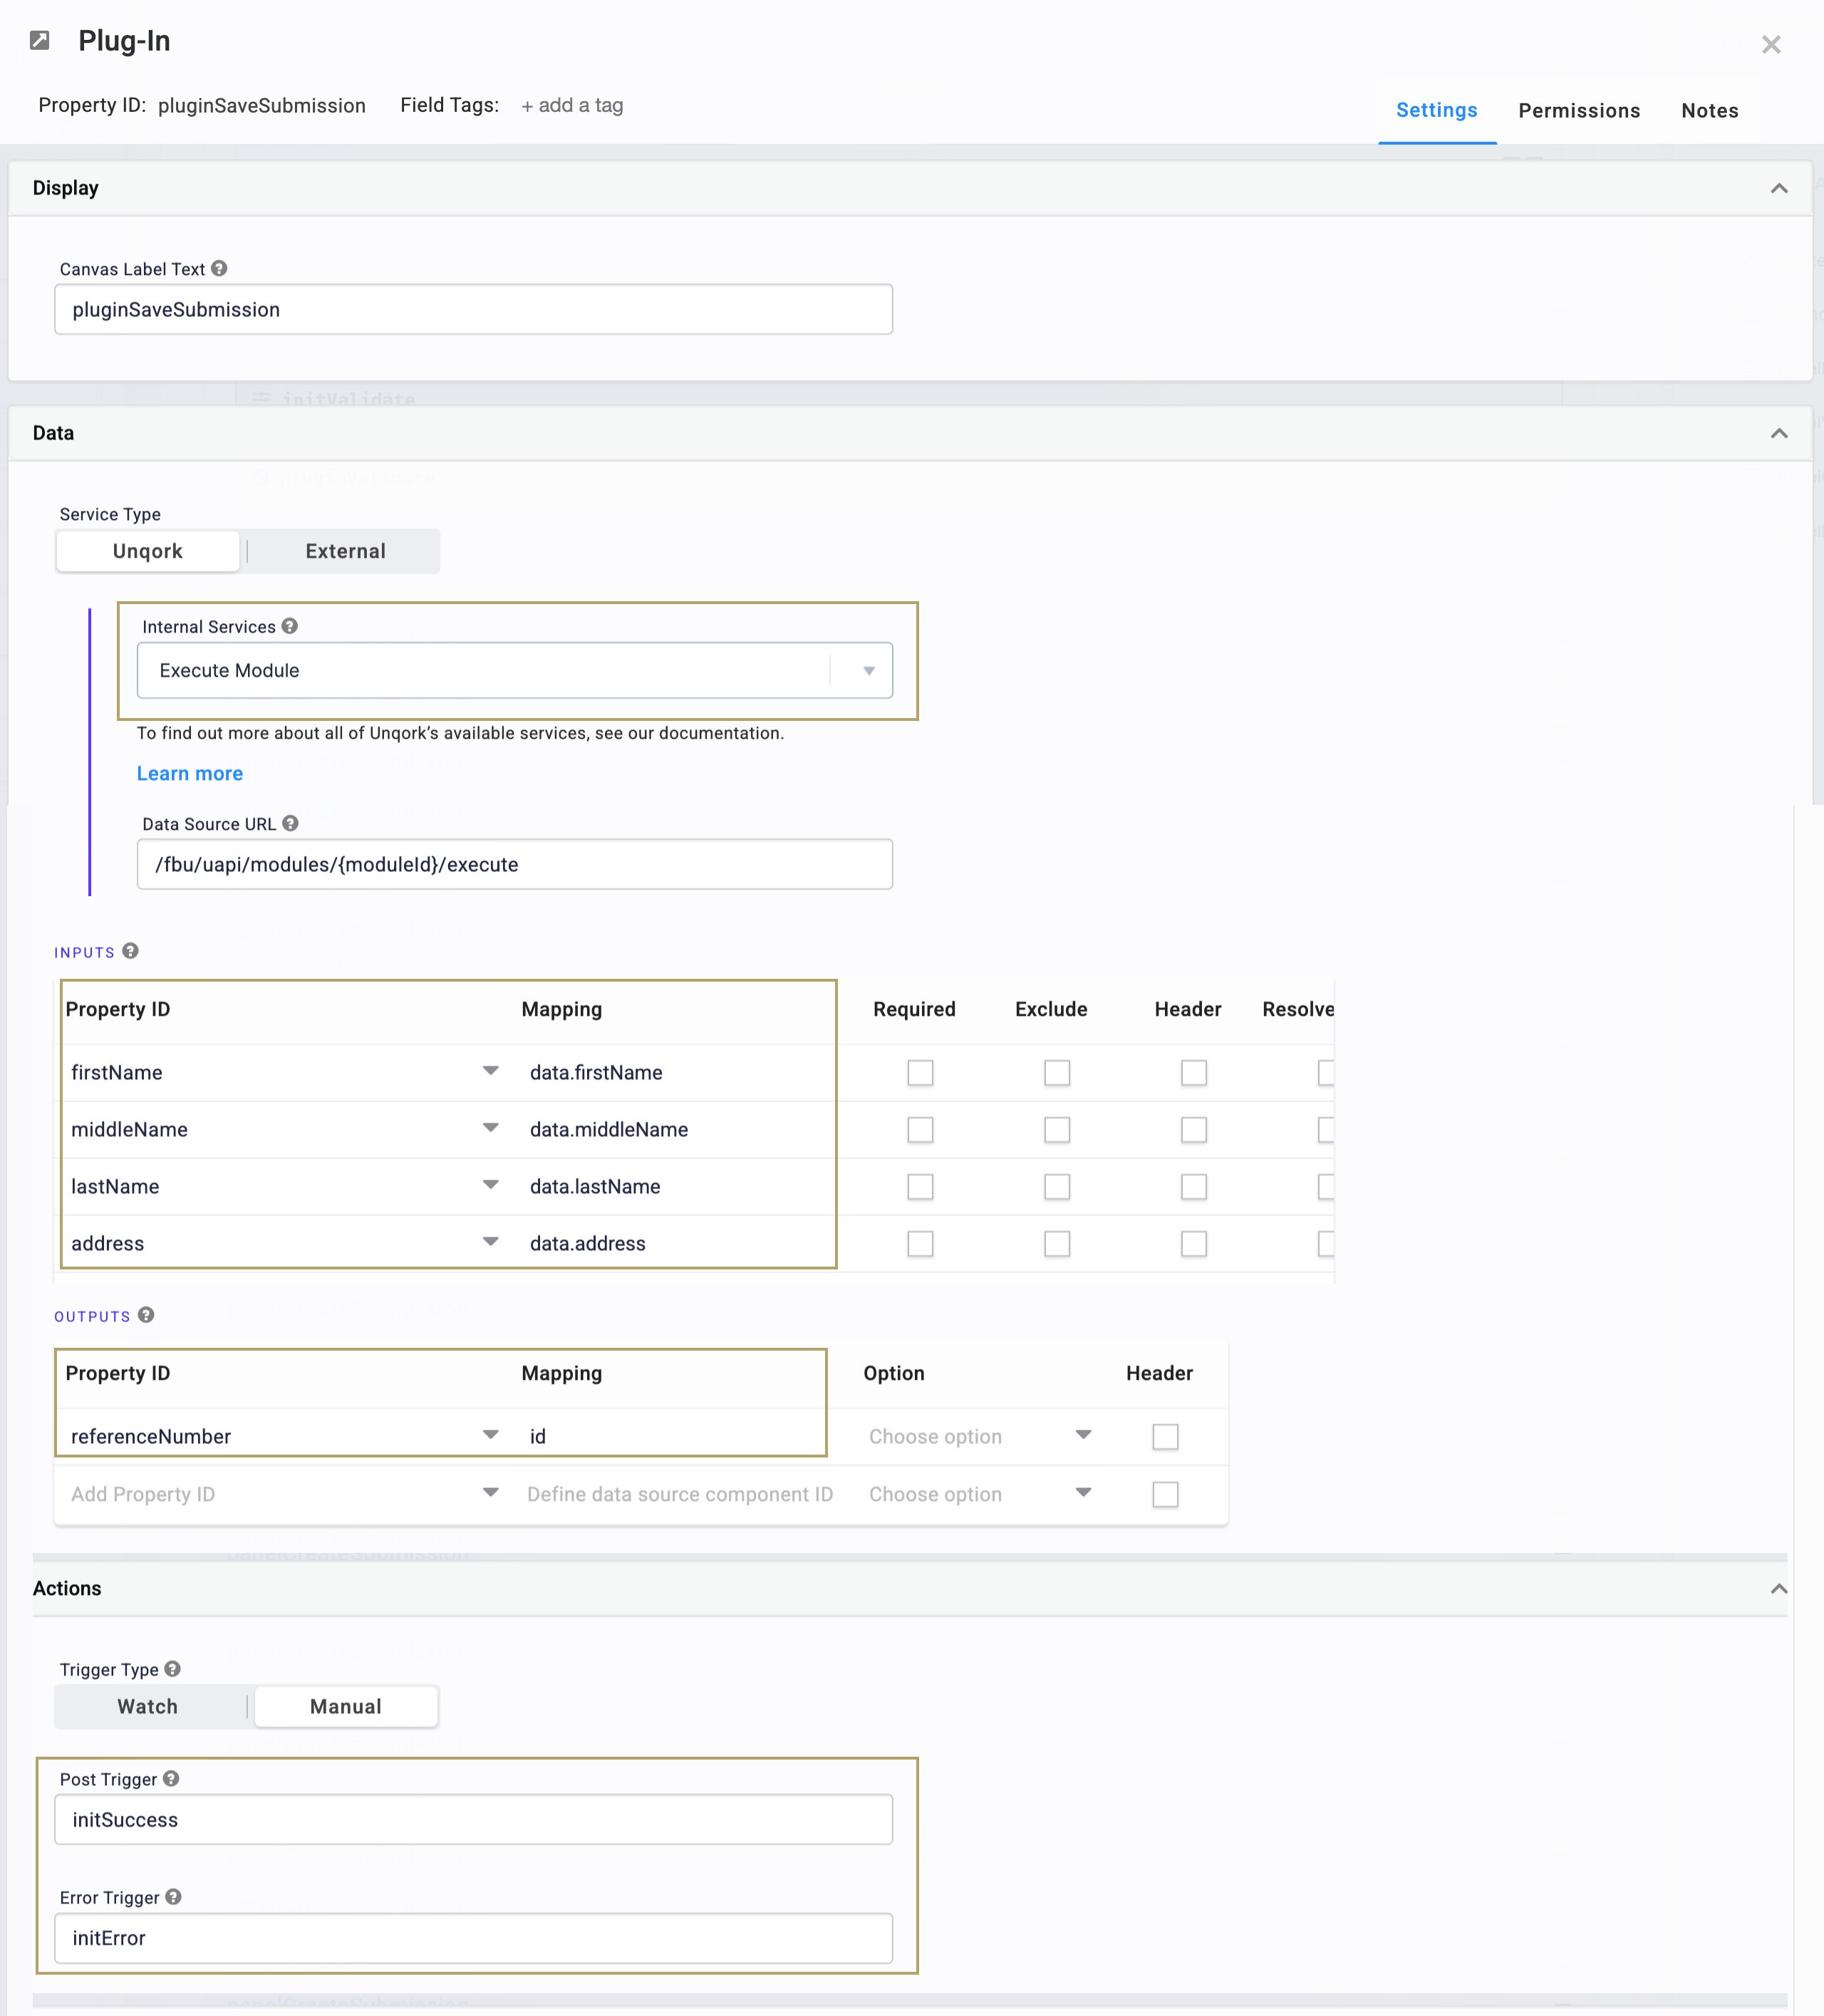Open the Internal Services dropdown
Image resolution: width=1824 pixels, height=2016 pixels.
(514, 670)
